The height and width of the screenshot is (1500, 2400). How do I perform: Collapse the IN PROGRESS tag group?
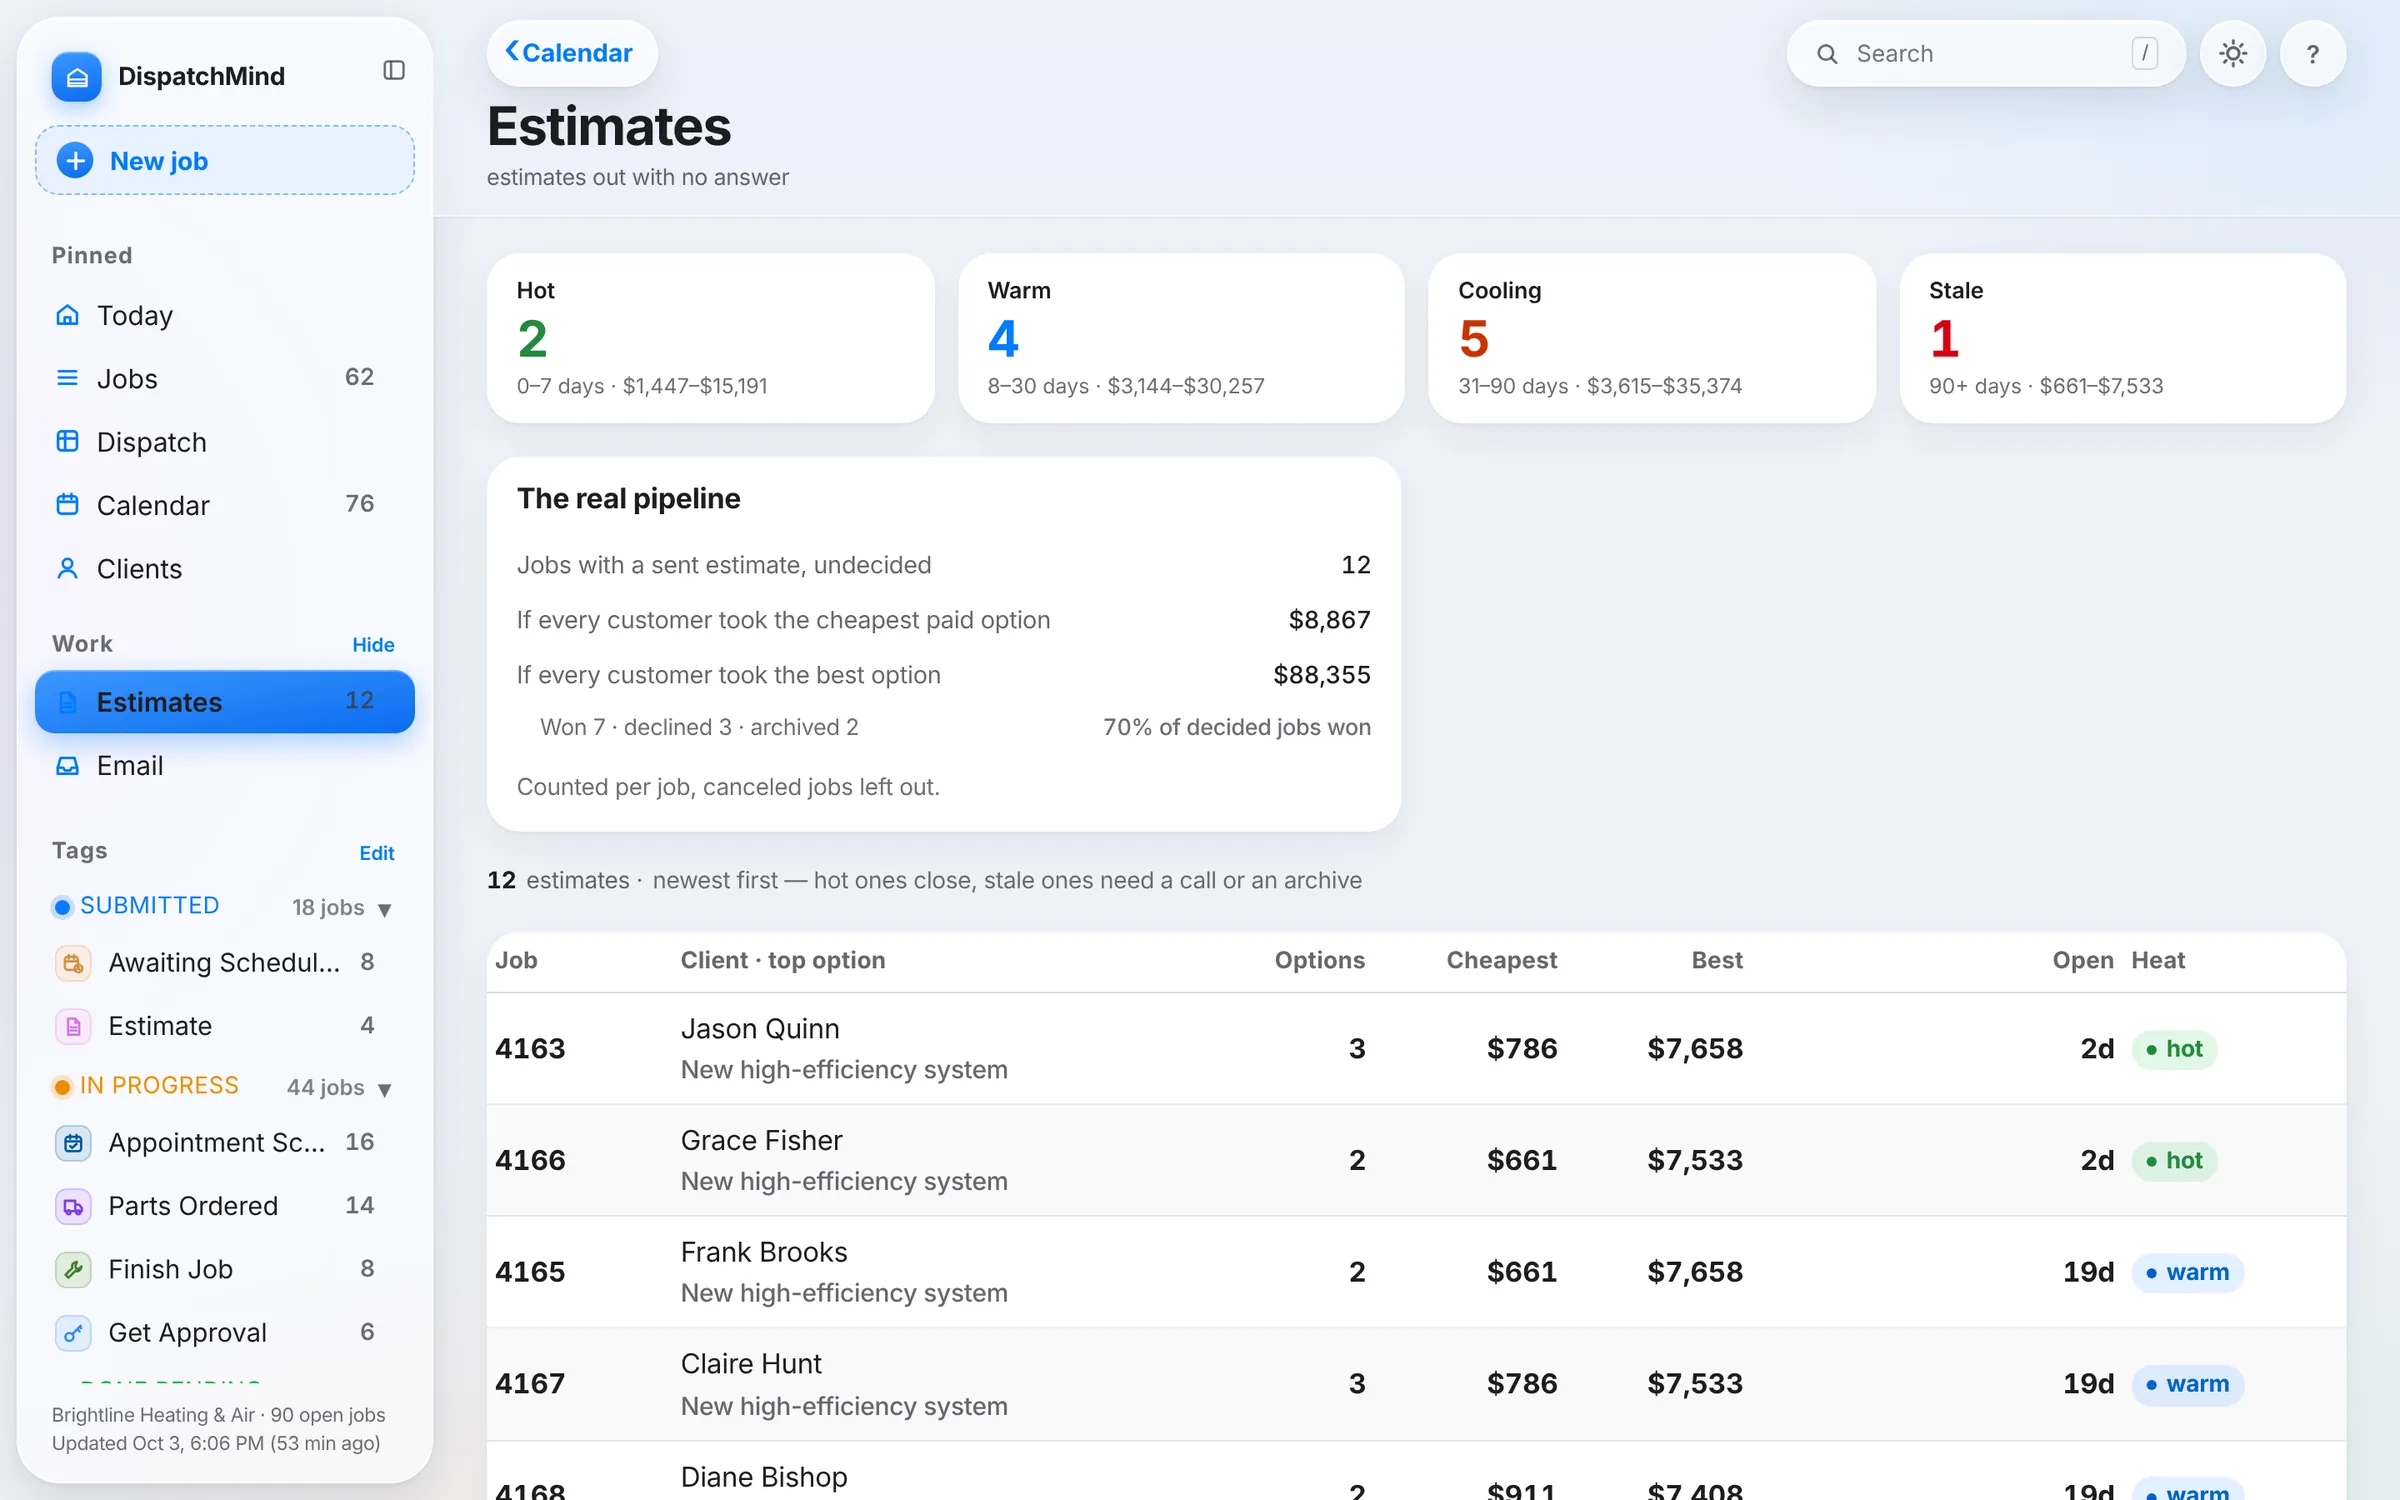(385, 1089)
